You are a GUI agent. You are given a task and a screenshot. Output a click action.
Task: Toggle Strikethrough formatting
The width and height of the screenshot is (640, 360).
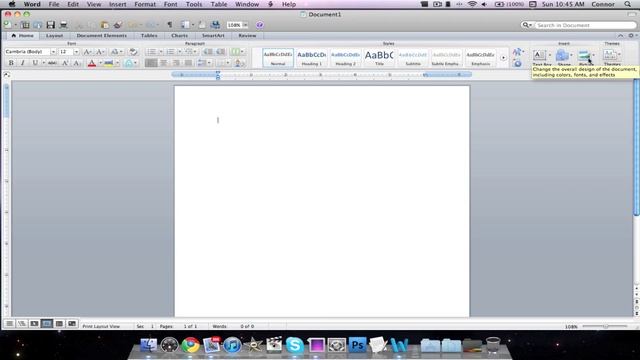pos(52,63)
